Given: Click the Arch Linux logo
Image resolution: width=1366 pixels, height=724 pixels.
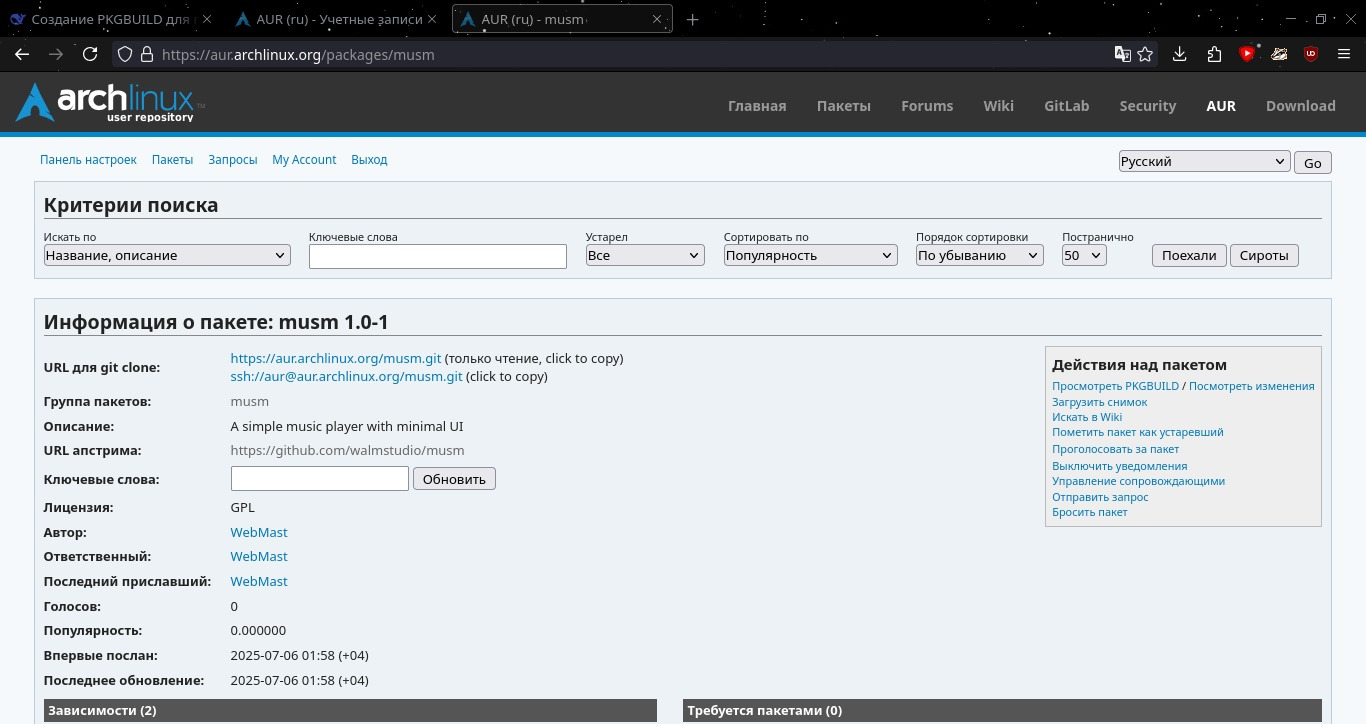Looking at the screenshot, I should (x=110, y=103).
